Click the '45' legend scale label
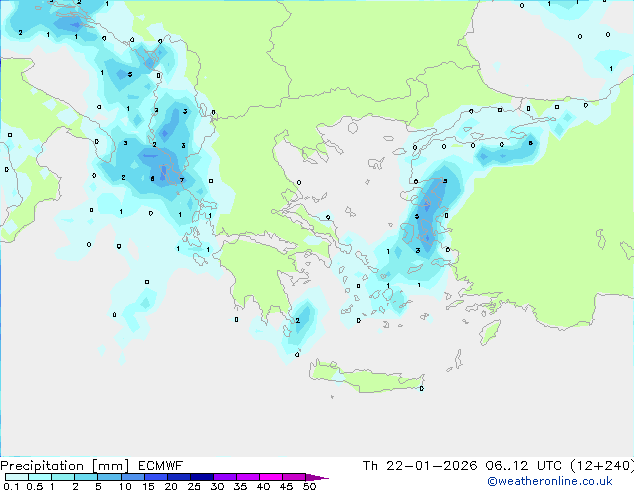Viewport: 634px width, 490px height. 286,486
